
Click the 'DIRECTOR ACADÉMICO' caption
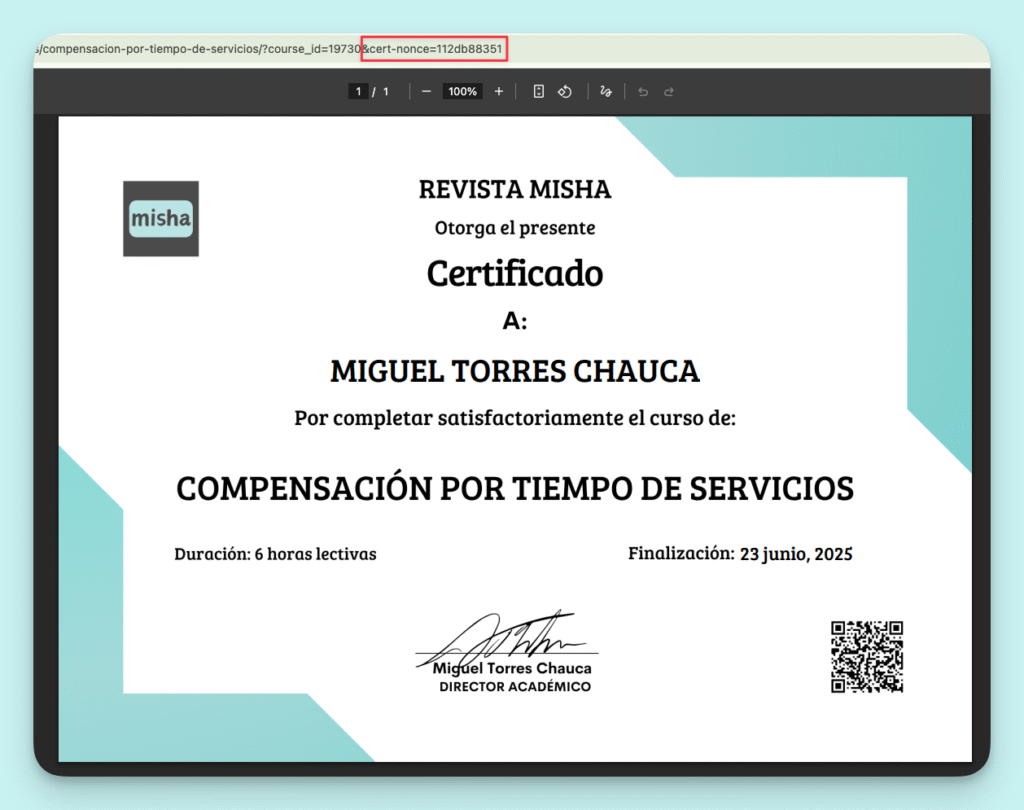(515, 687)
